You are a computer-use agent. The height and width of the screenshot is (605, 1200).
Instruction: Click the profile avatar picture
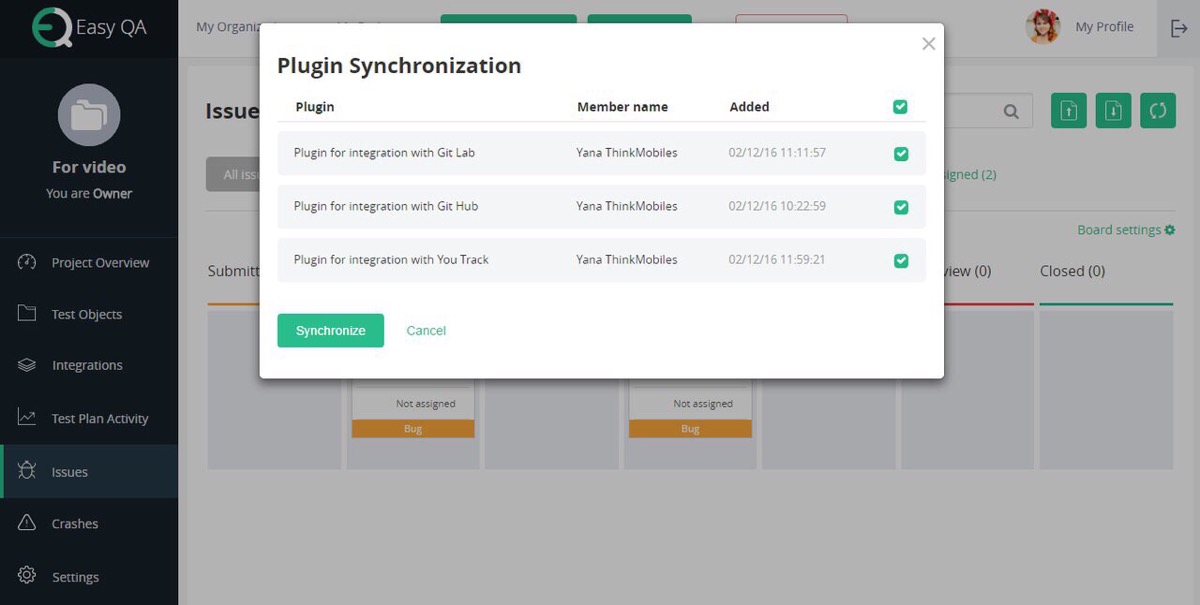coord(1043,27)
